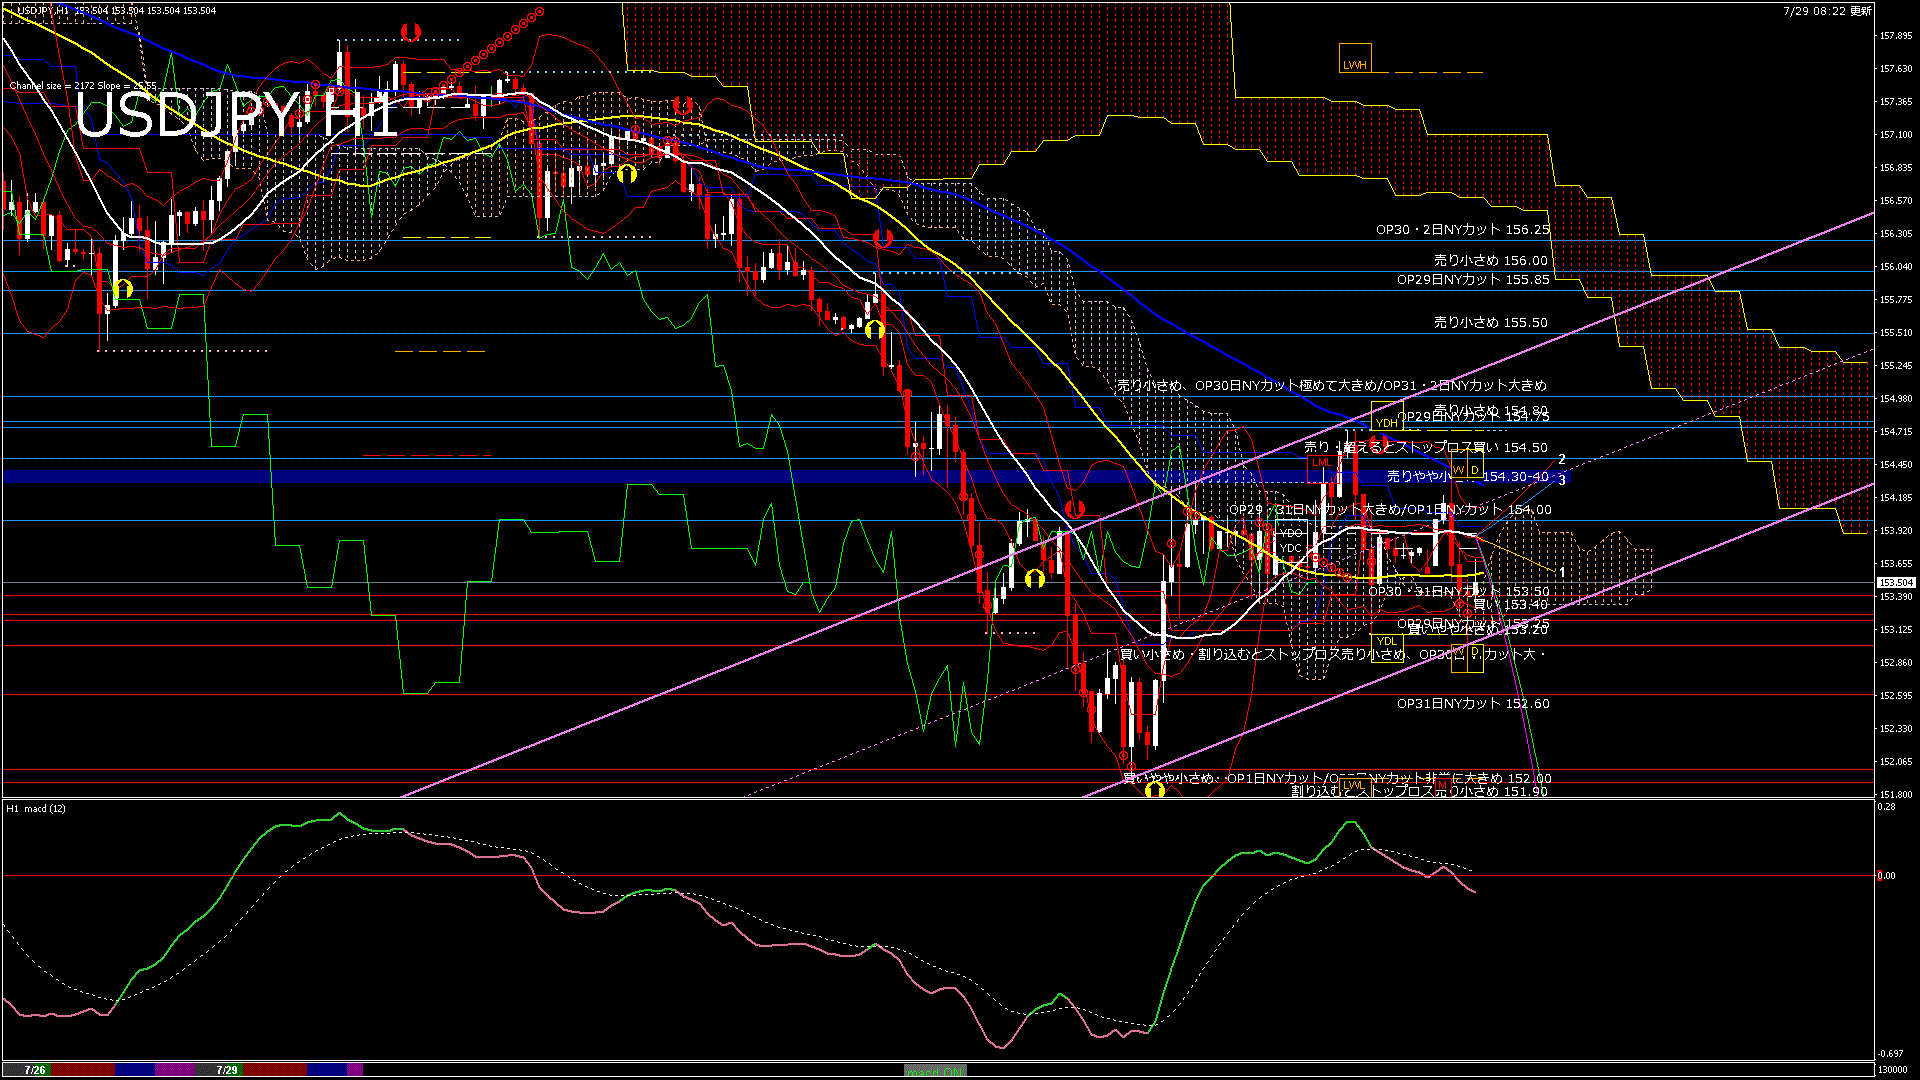Toggle the macd ON button
Screen dimensions: 1920x1080
point(935,1071)
